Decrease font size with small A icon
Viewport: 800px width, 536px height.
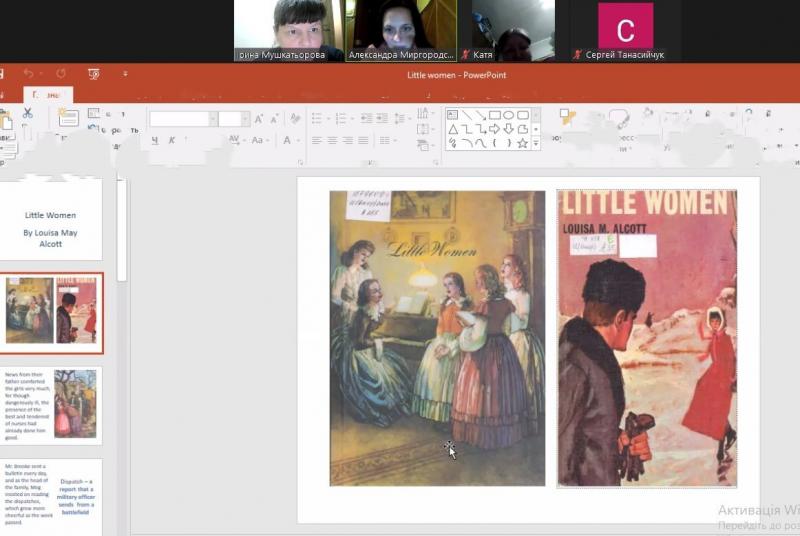[274, 120]
